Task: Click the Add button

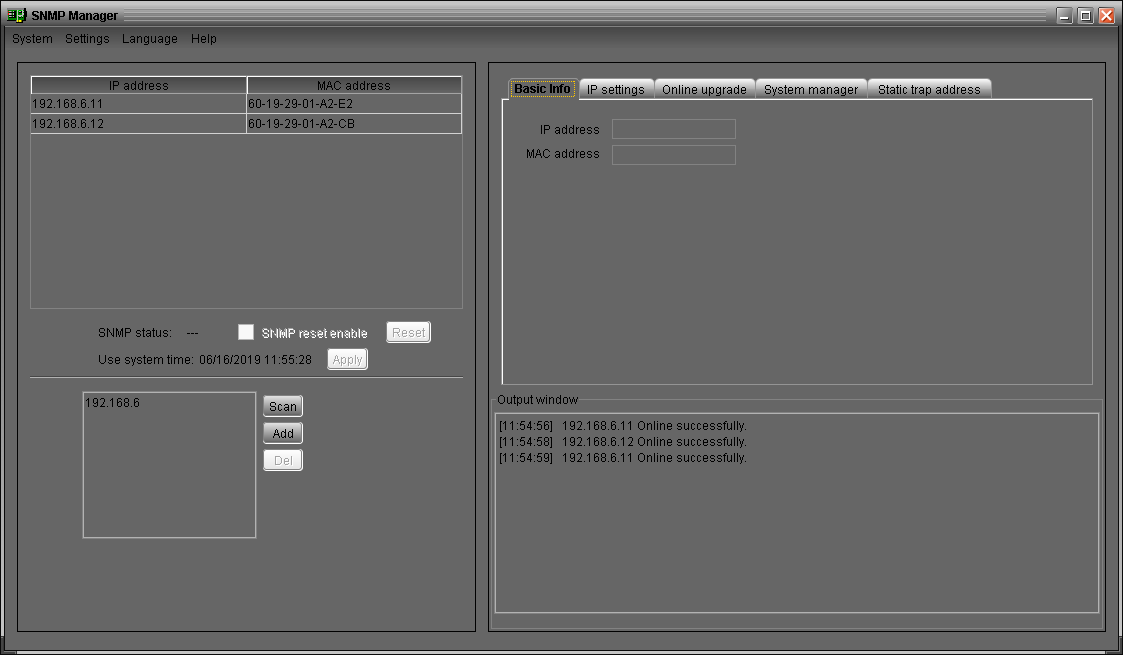Action: [x=283, y=433]
